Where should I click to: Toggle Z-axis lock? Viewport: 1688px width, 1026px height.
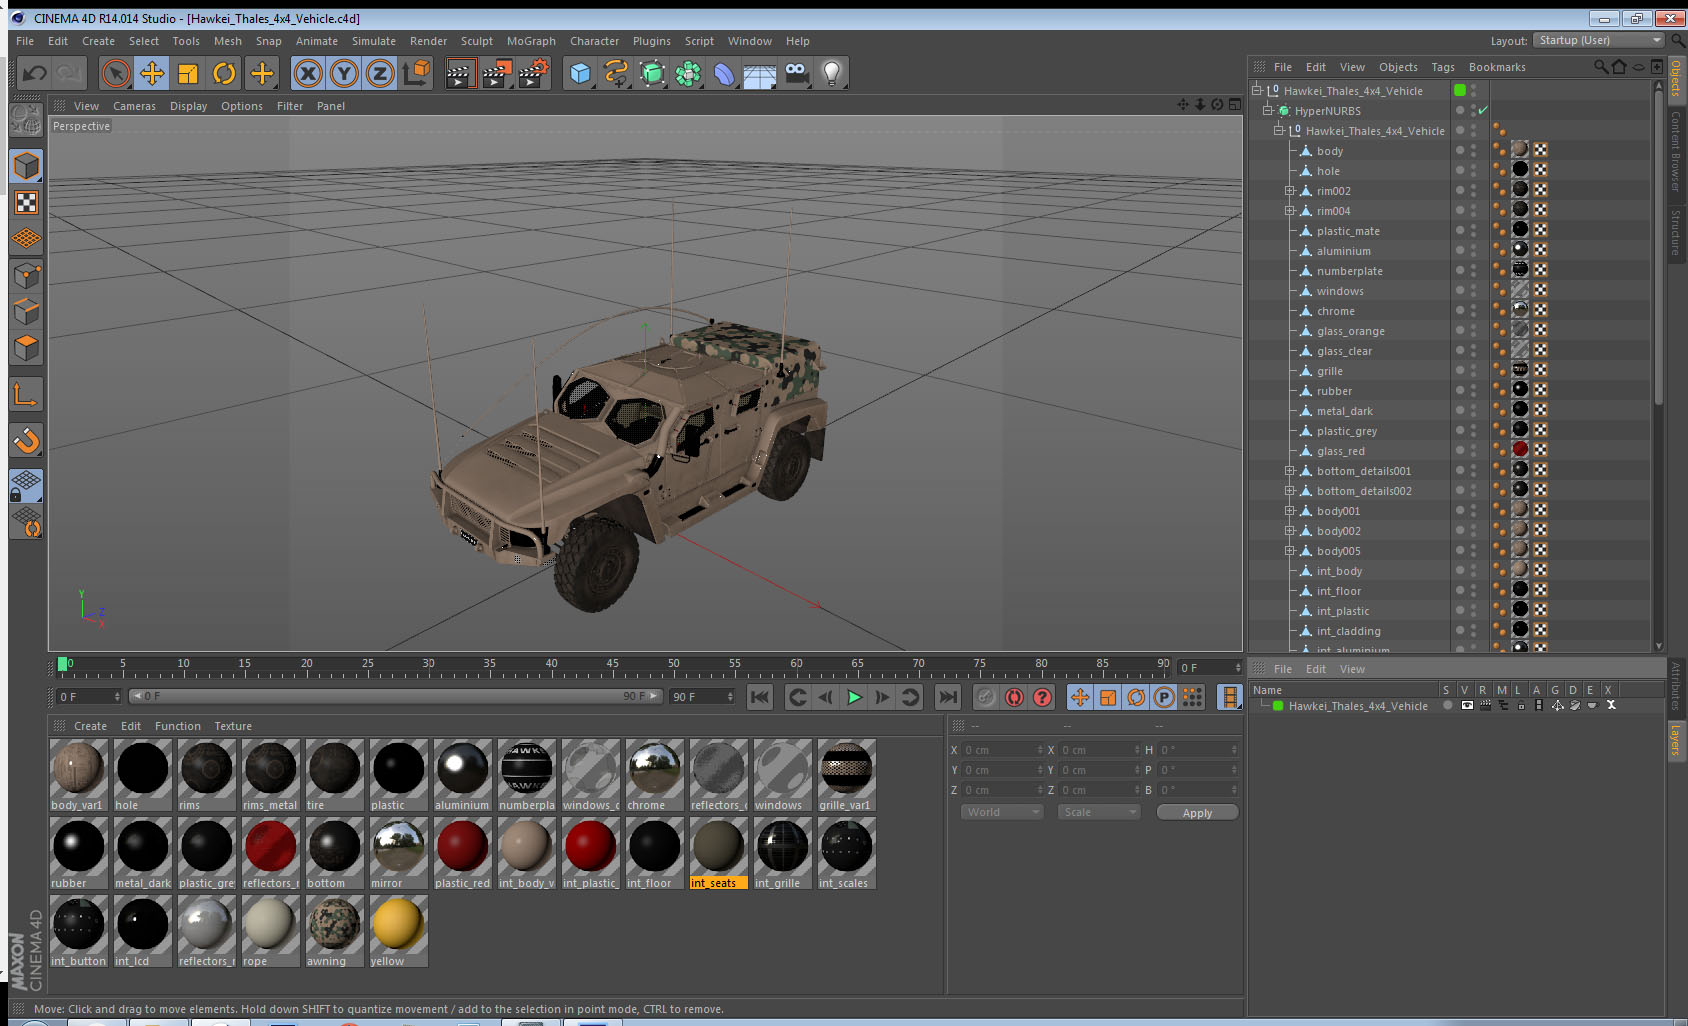[380, 73]
